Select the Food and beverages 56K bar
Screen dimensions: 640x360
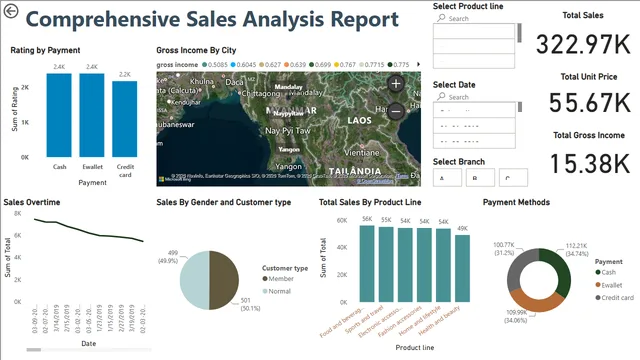click(x=367, y=264)
